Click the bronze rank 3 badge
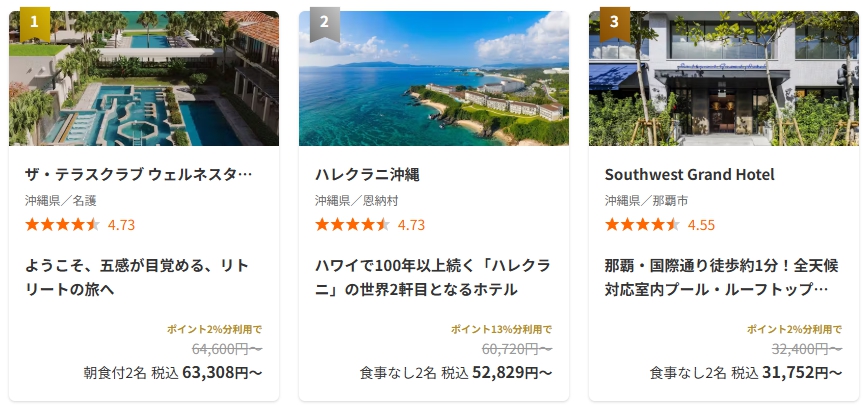Screen dimensions: 863x405 [613, 21]
